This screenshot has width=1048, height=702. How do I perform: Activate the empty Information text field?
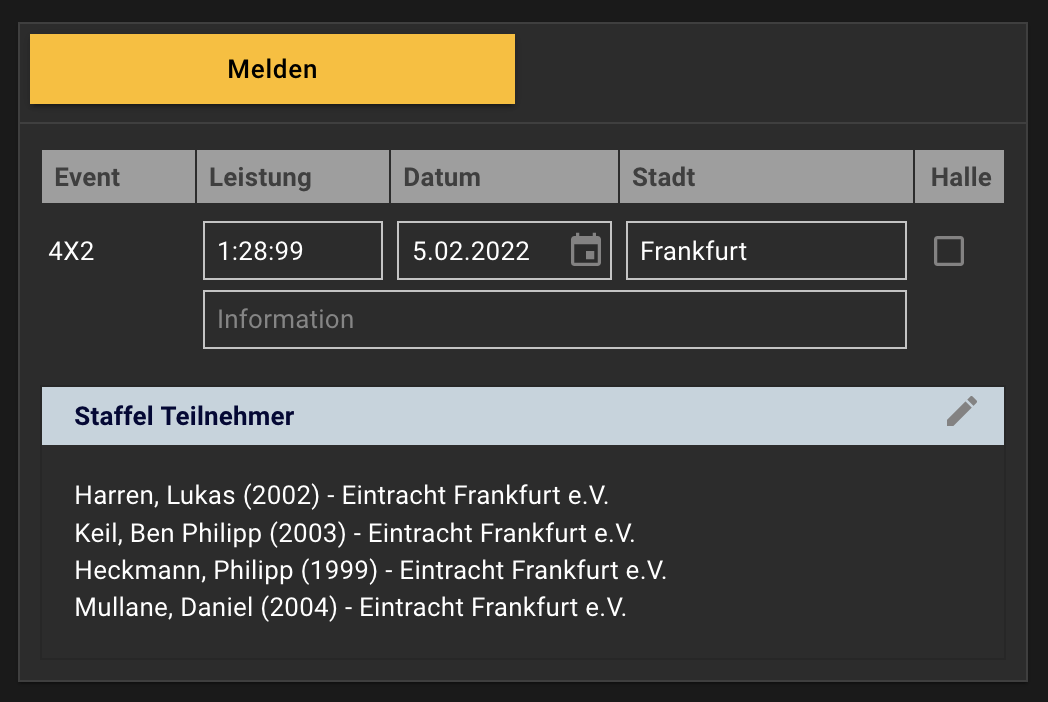coord(555,320)
